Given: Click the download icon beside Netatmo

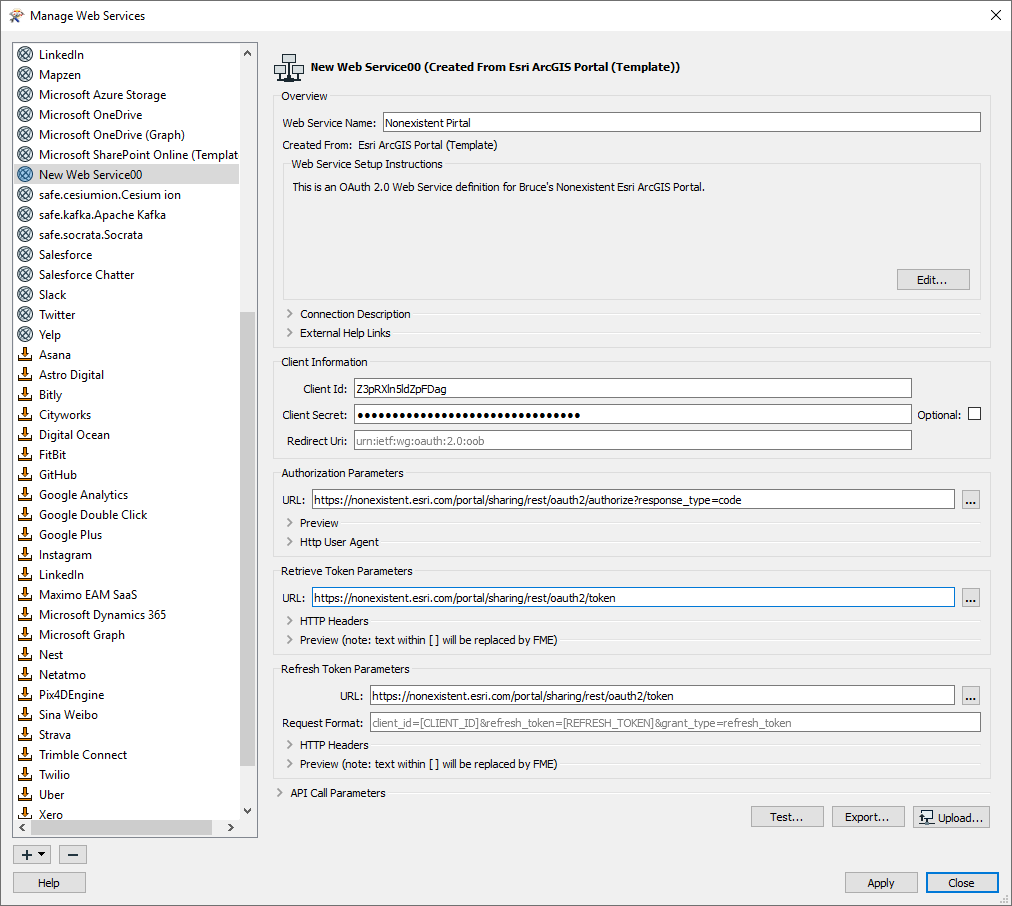Looking at the screenshot, I should tap(25, 674).
